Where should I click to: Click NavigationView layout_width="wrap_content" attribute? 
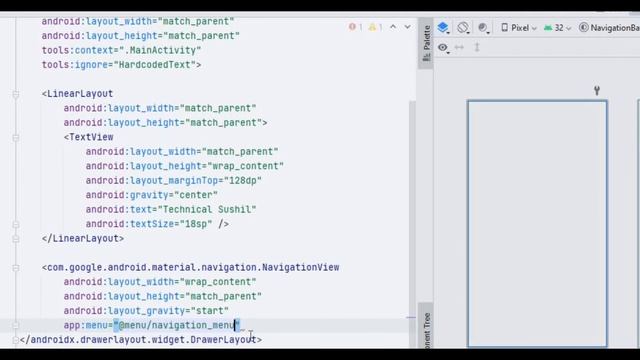tap(160, 282)
